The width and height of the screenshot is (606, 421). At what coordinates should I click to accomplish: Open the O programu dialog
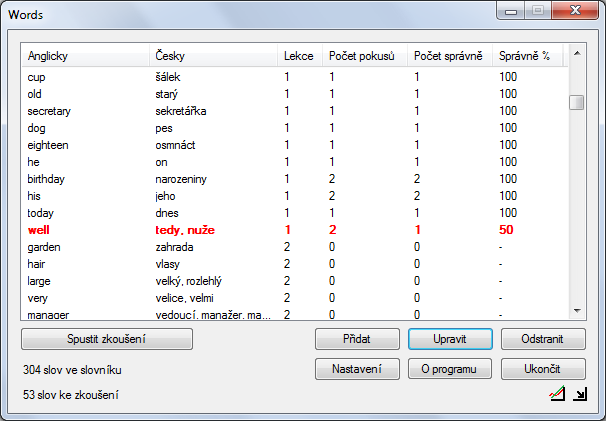(450, 369)
